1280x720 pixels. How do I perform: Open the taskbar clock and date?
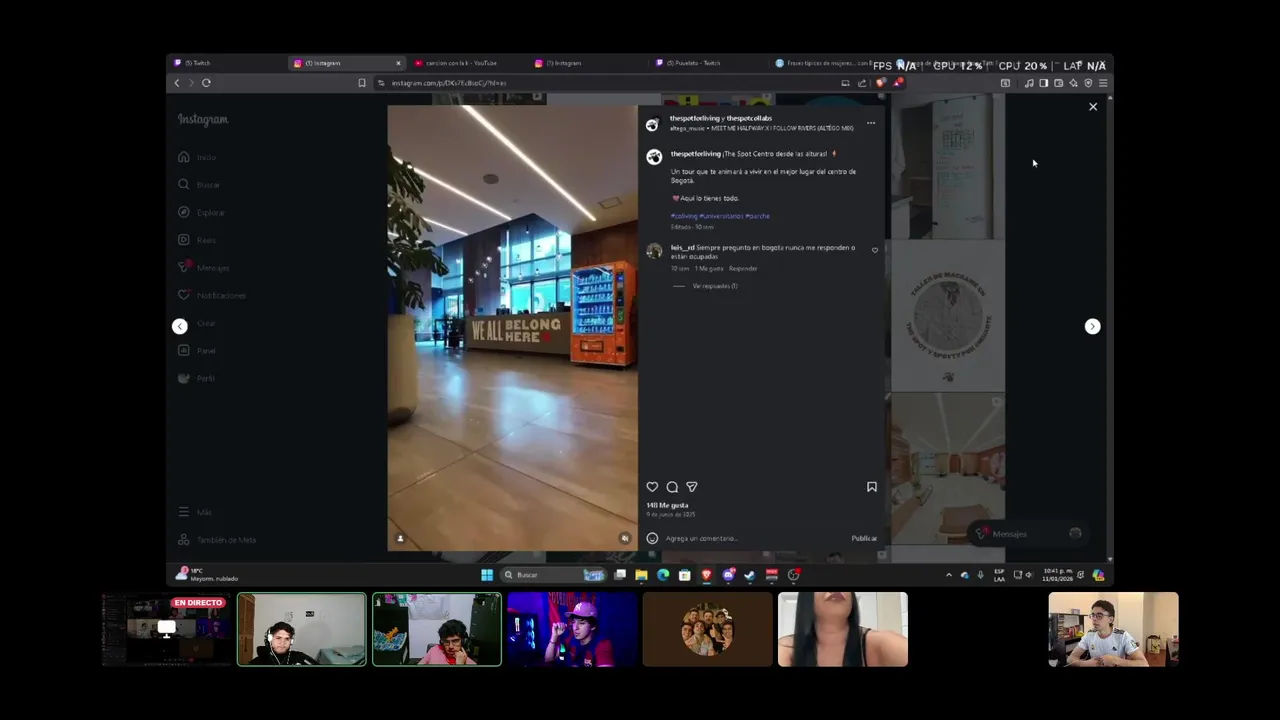[1058, 575]
